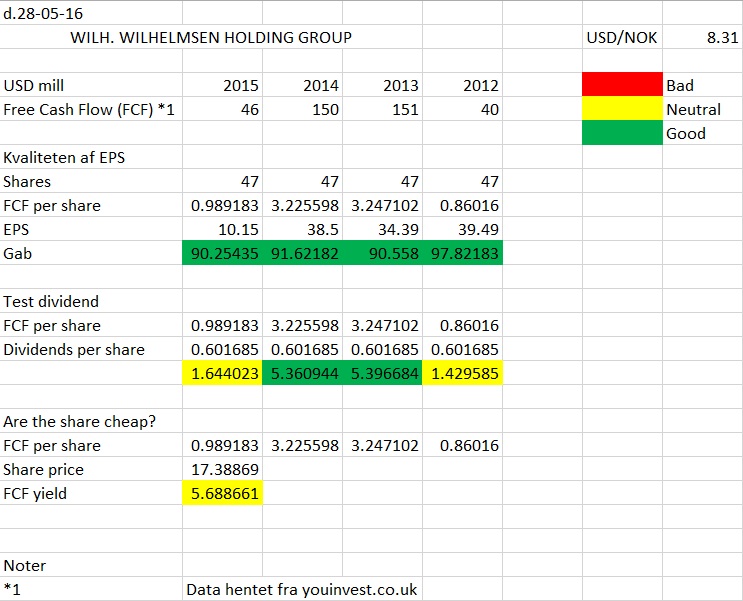
Task: Select the Noter label cell
Action: tap(91, 565)
